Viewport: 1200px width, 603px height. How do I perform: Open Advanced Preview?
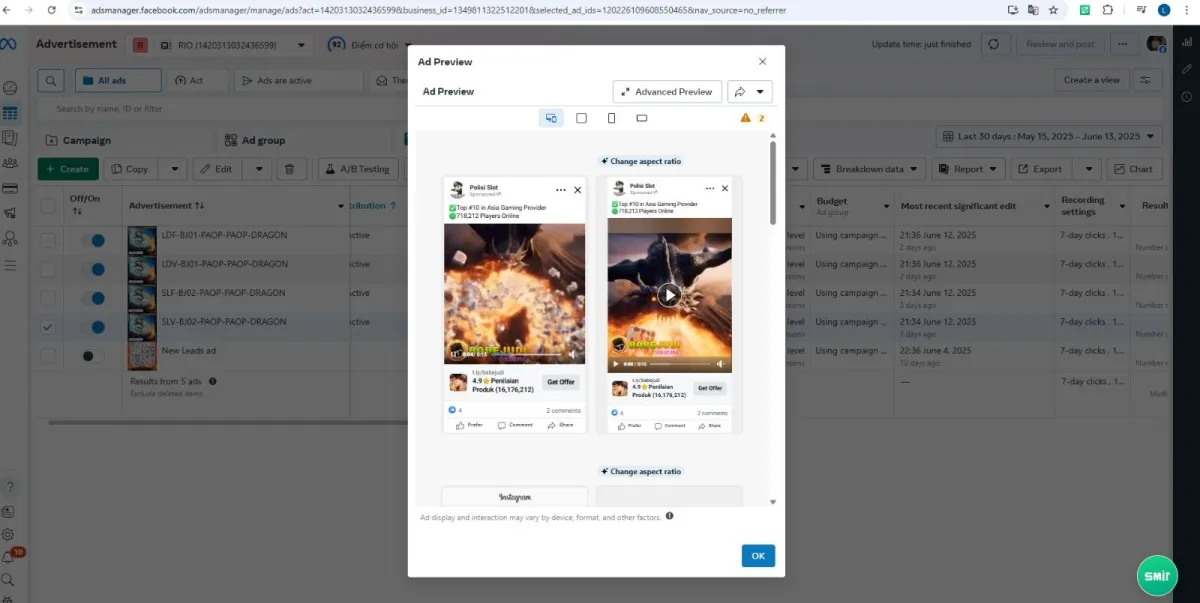pyautogui.click(x=667, y=92)
